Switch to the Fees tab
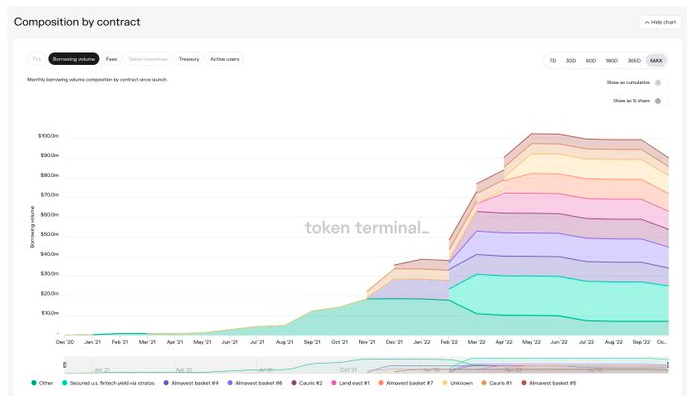Screen dimensions: 696x404 pos(112,59)
